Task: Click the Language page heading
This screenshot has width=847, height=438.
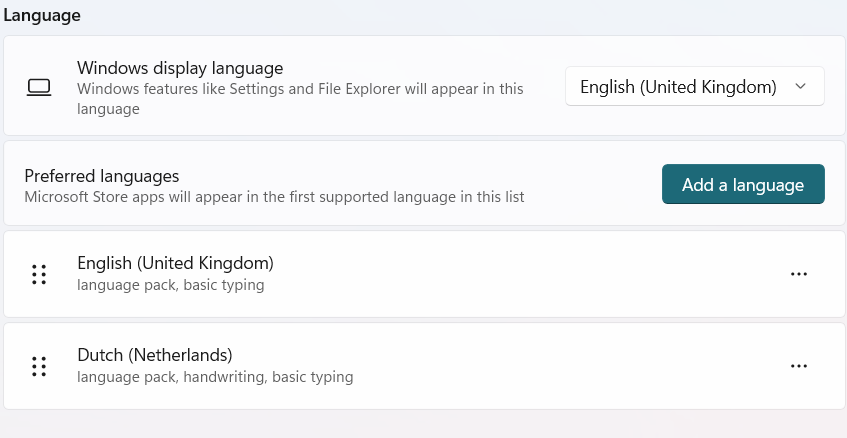Action: [x=42, y=15]
